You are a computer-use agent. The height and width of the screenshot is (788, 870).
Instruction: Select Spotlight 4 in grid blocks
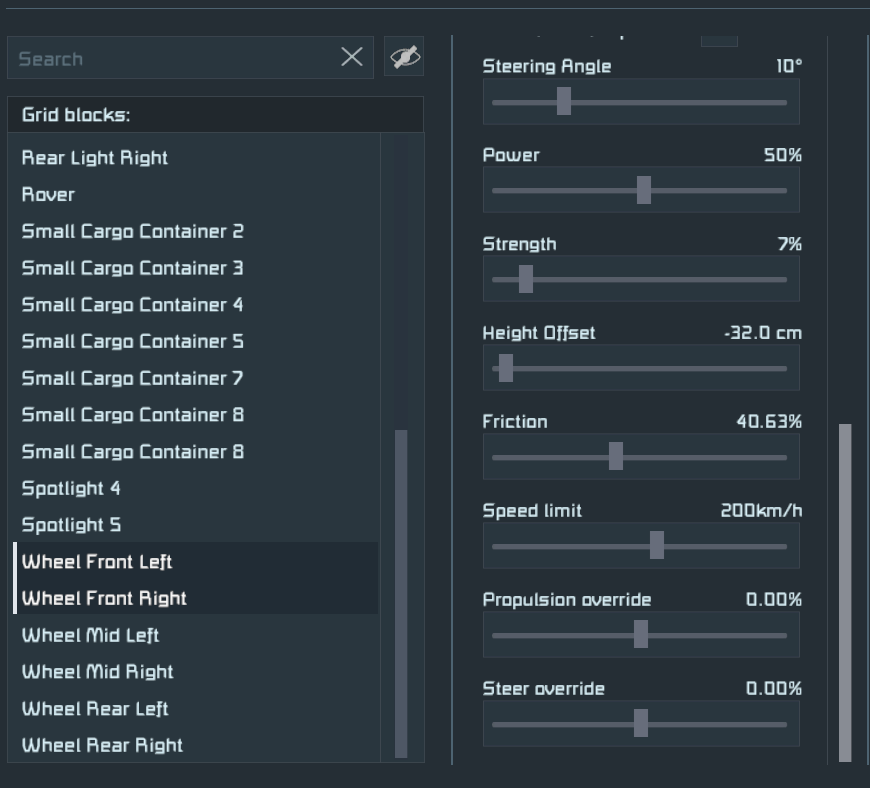(x=71, y=489)
